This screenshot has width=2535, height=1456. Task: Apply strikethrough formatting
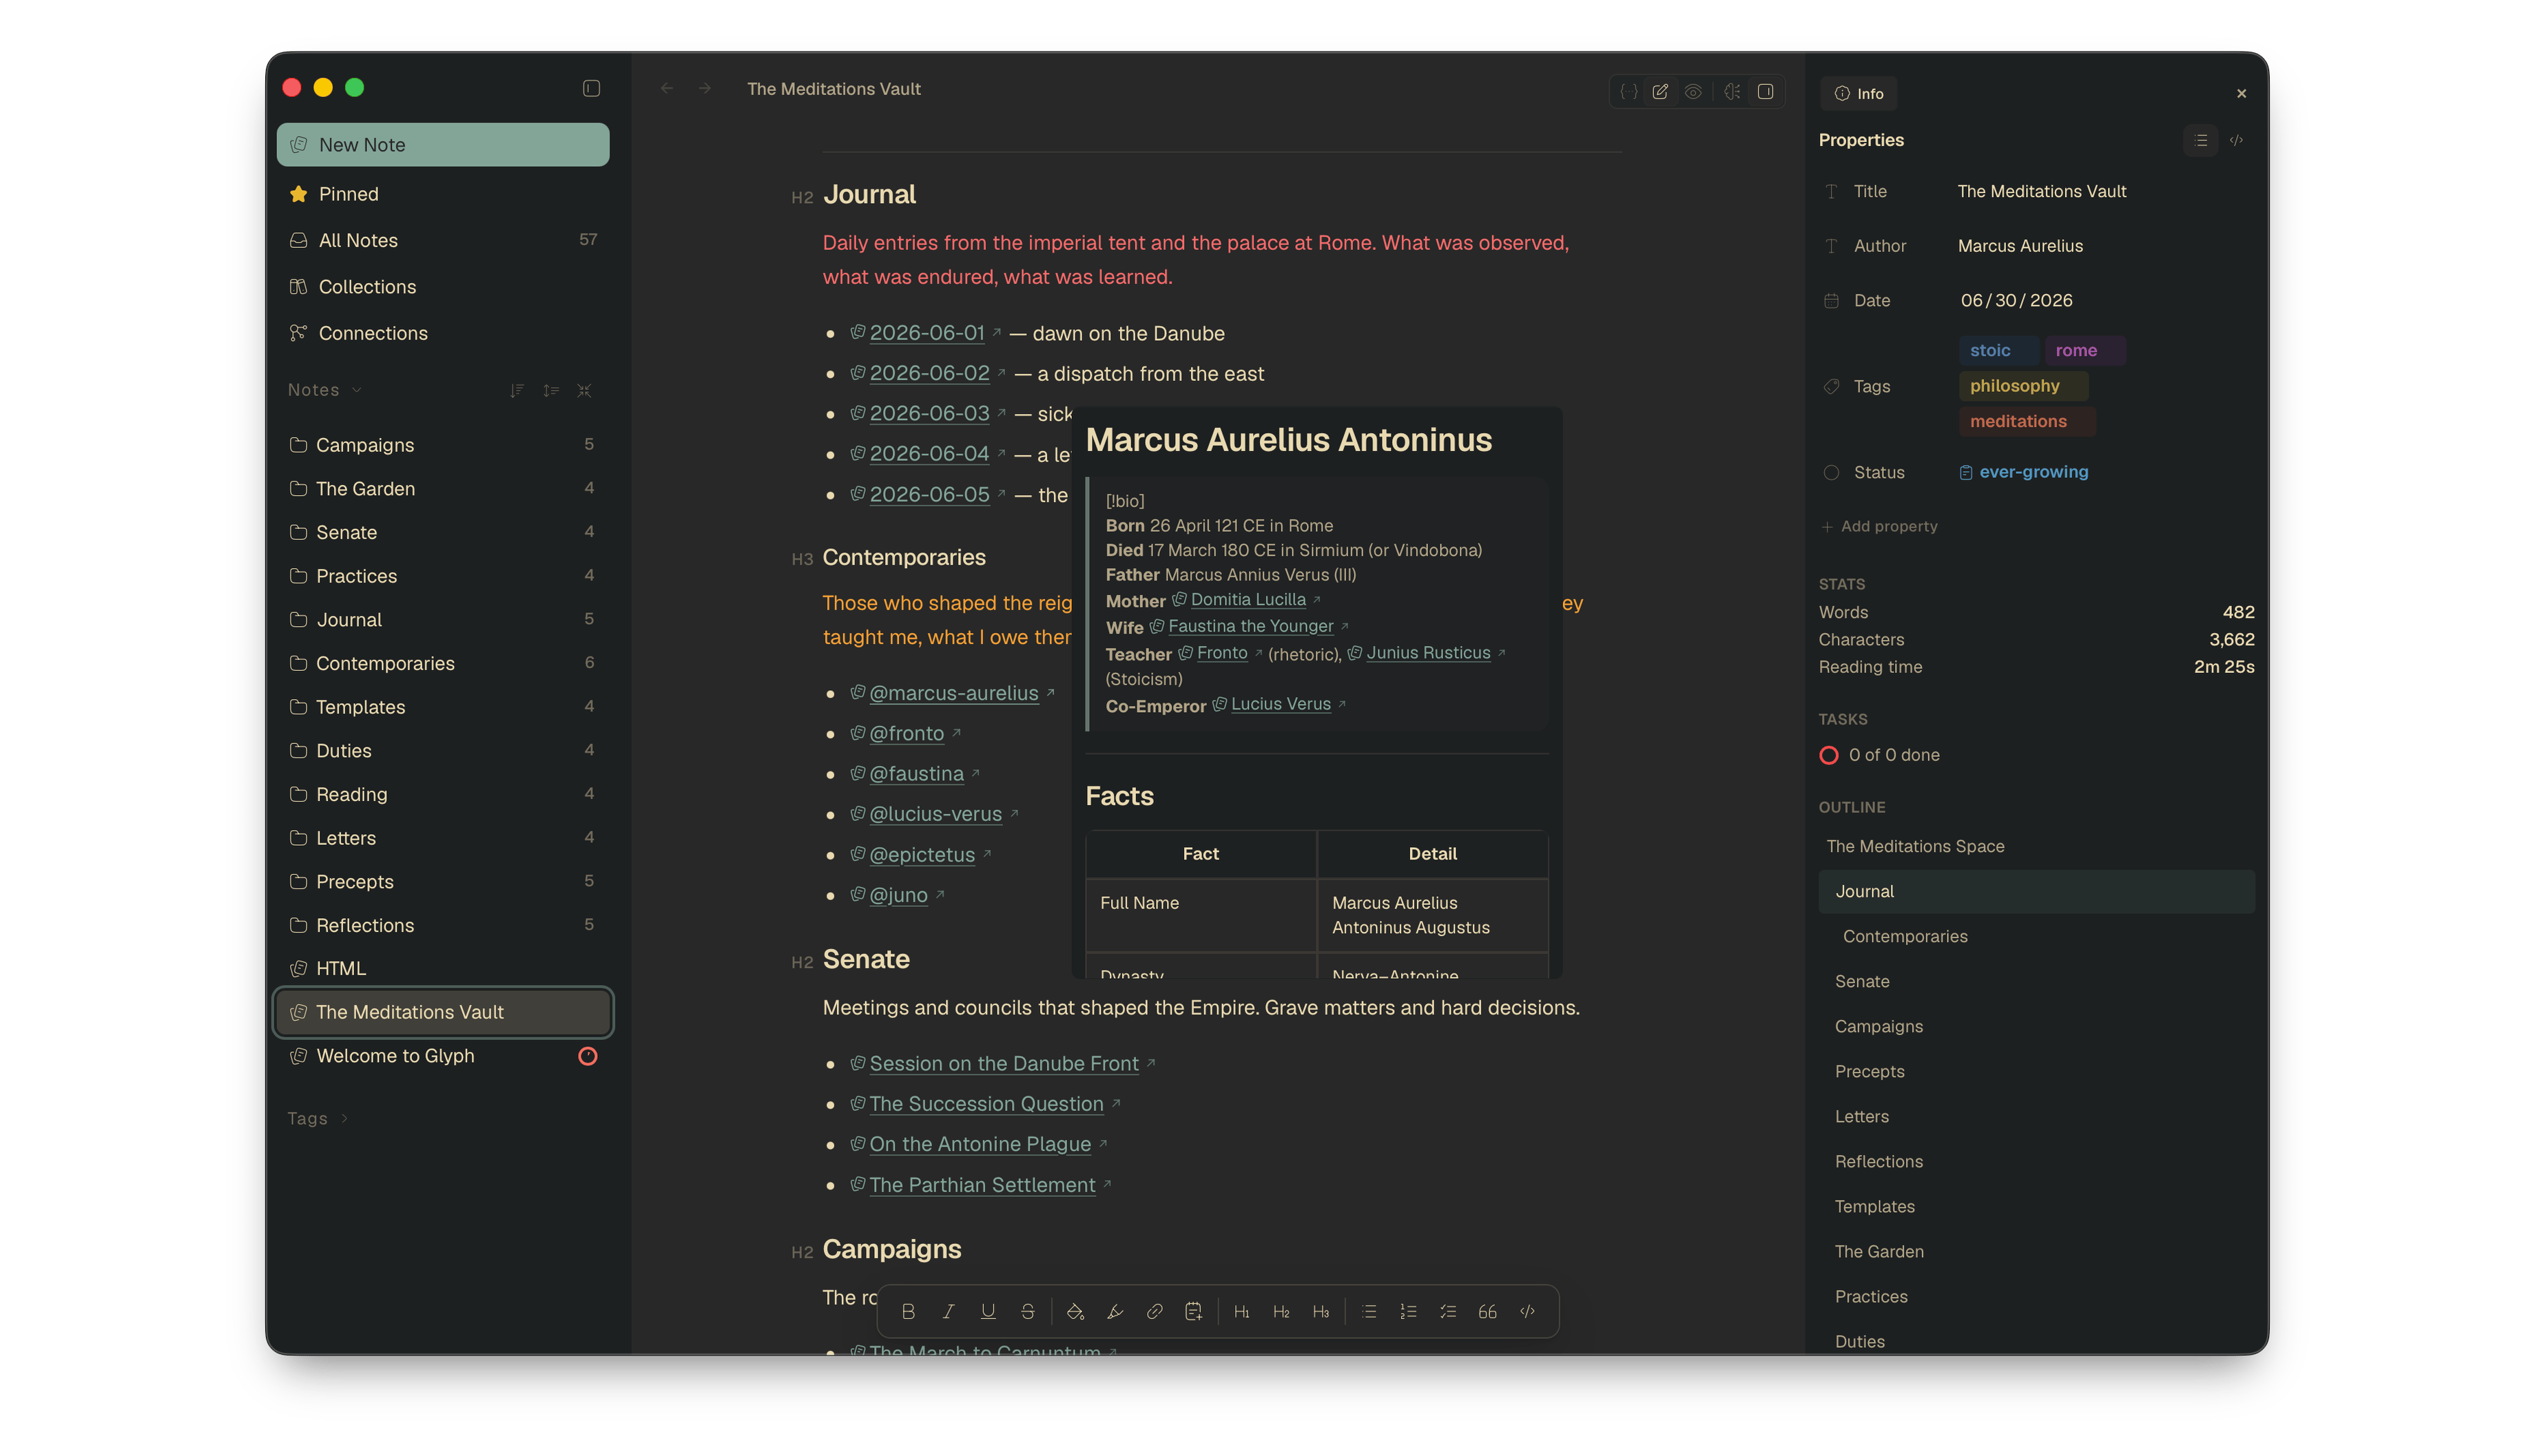coord(1027,1311)
